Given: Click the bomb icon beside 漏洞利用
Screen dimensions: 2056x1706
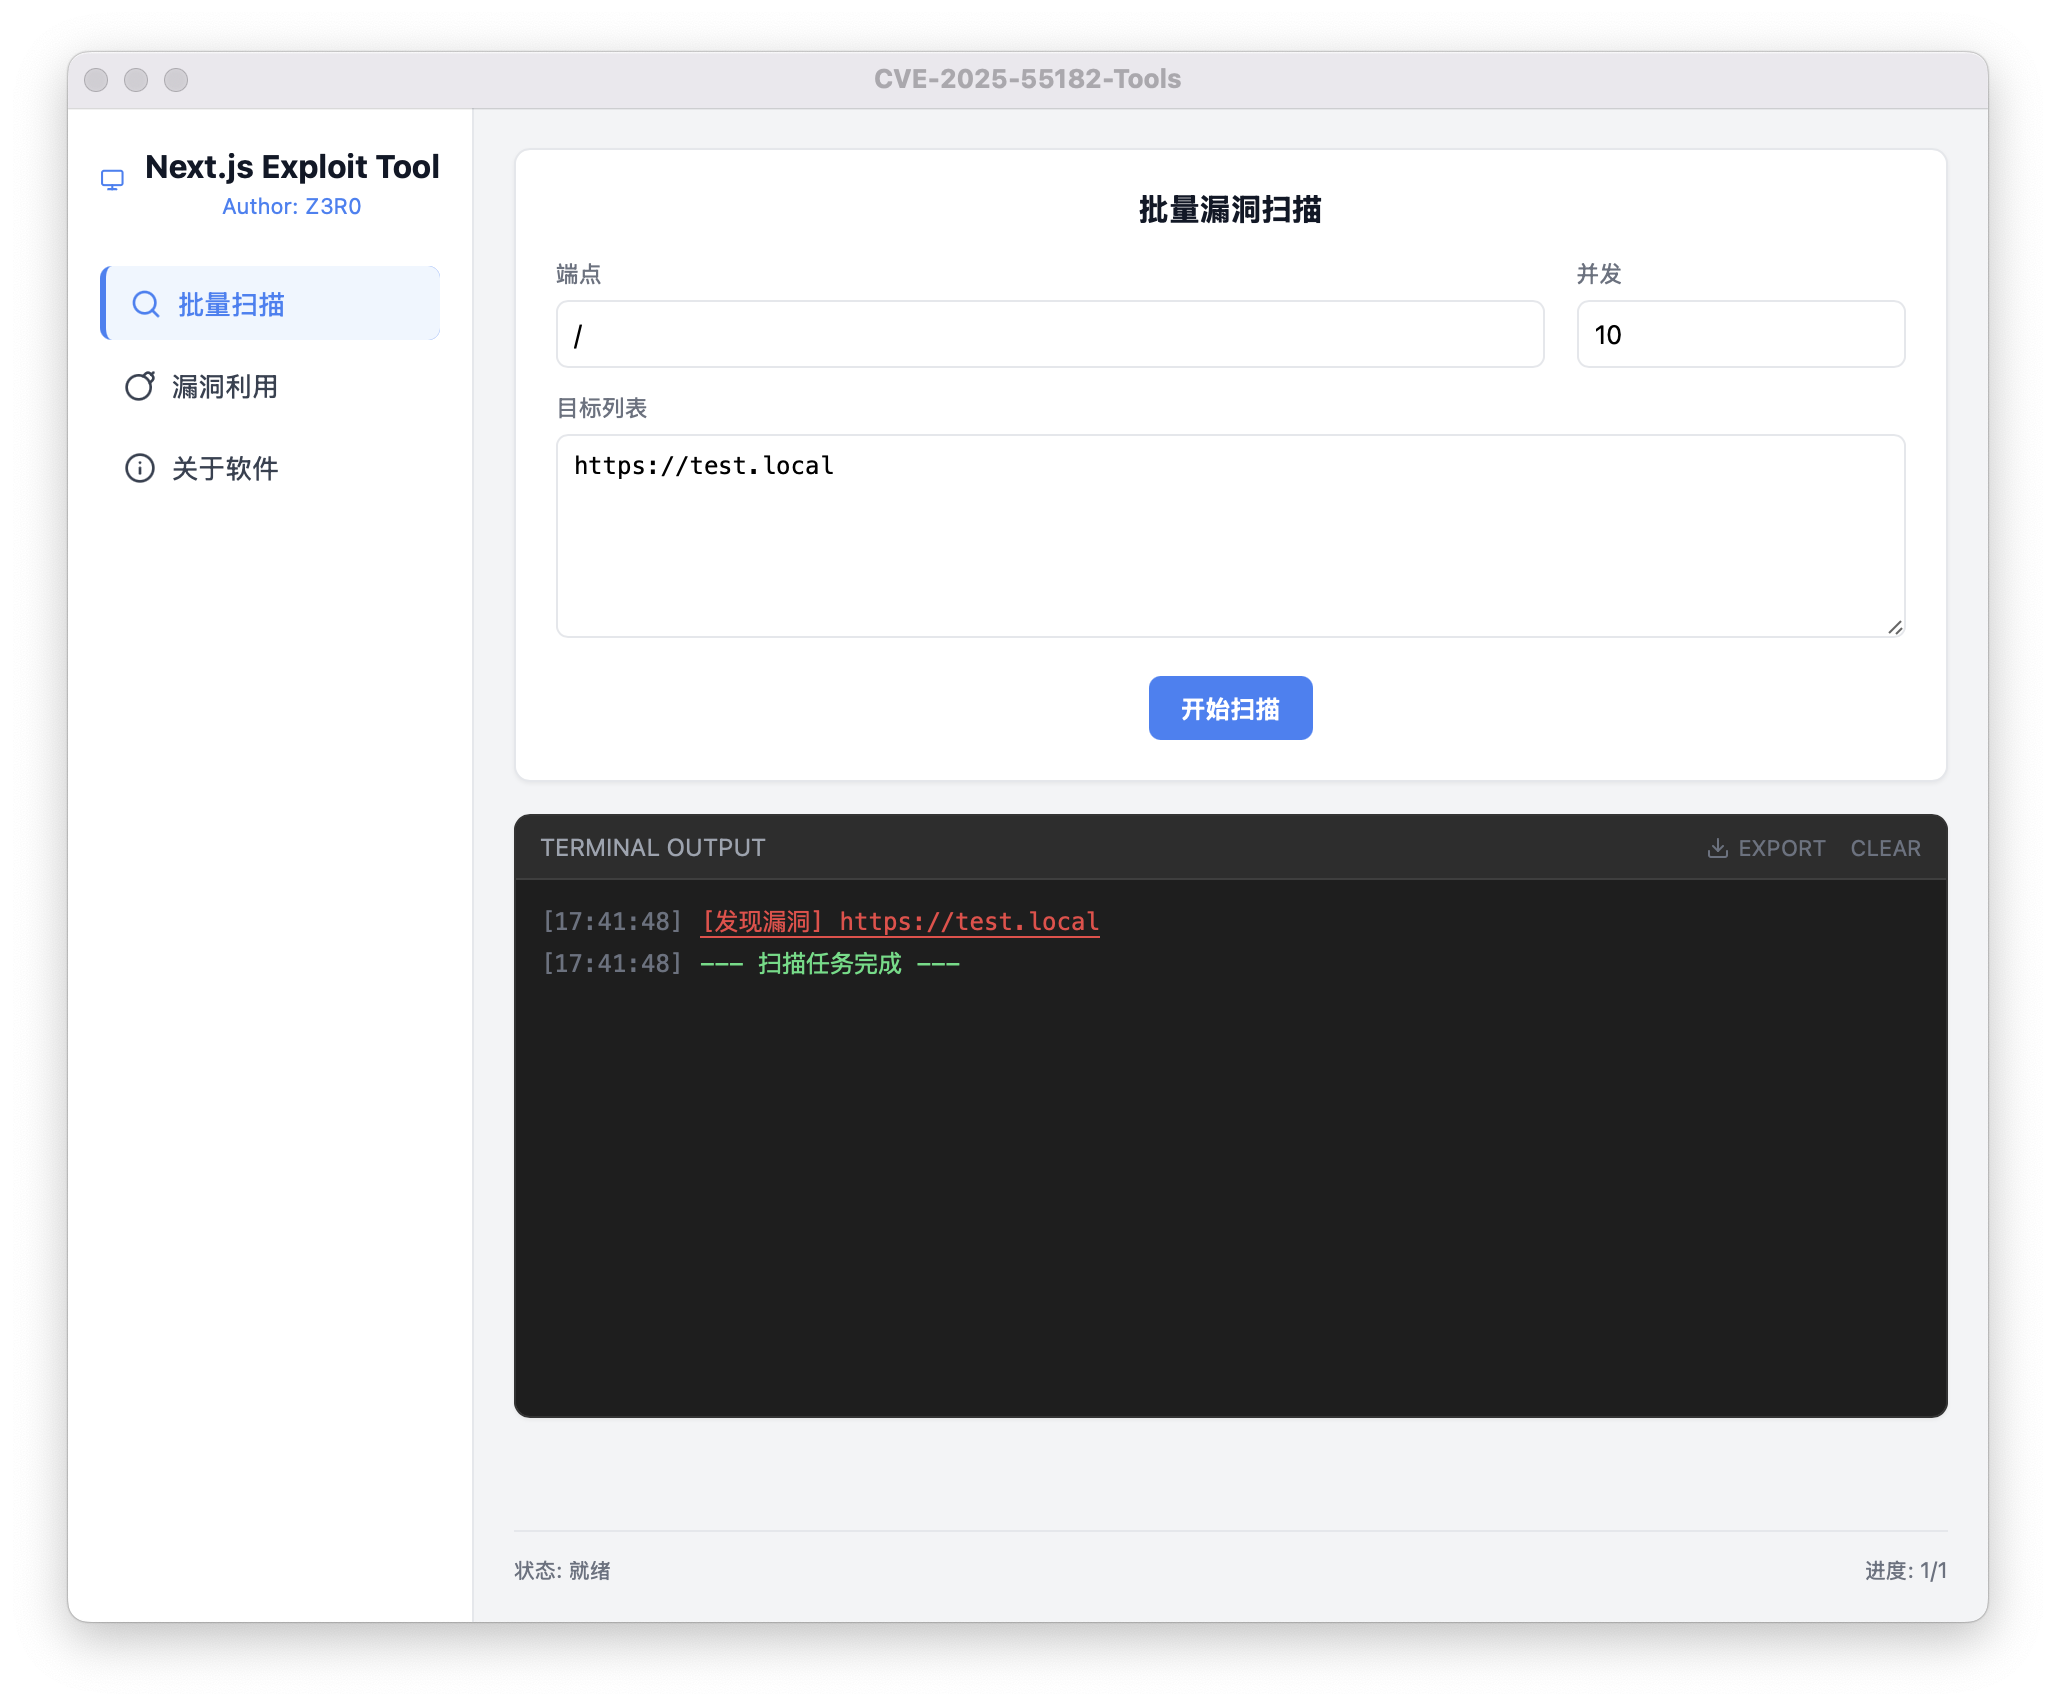Looking at the screenshot, I should click(140, 386).
